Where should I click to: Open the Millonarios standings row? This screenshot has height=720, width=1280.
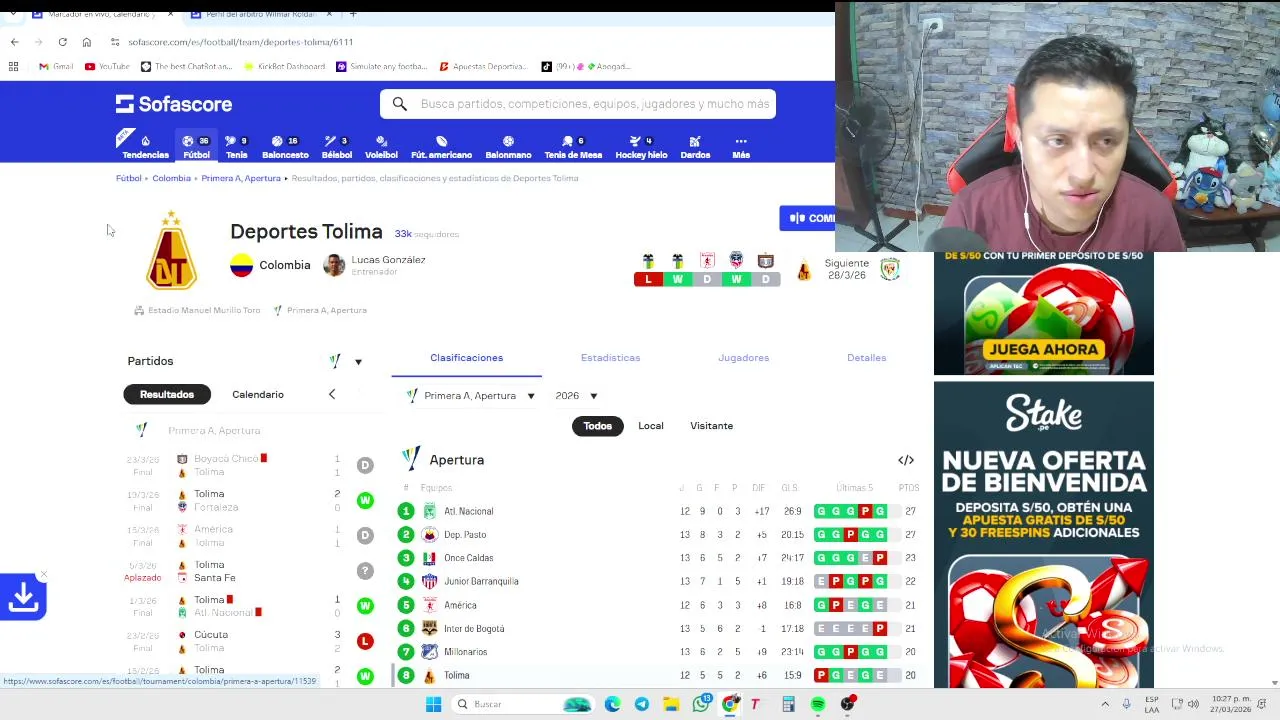click(659, 652)
